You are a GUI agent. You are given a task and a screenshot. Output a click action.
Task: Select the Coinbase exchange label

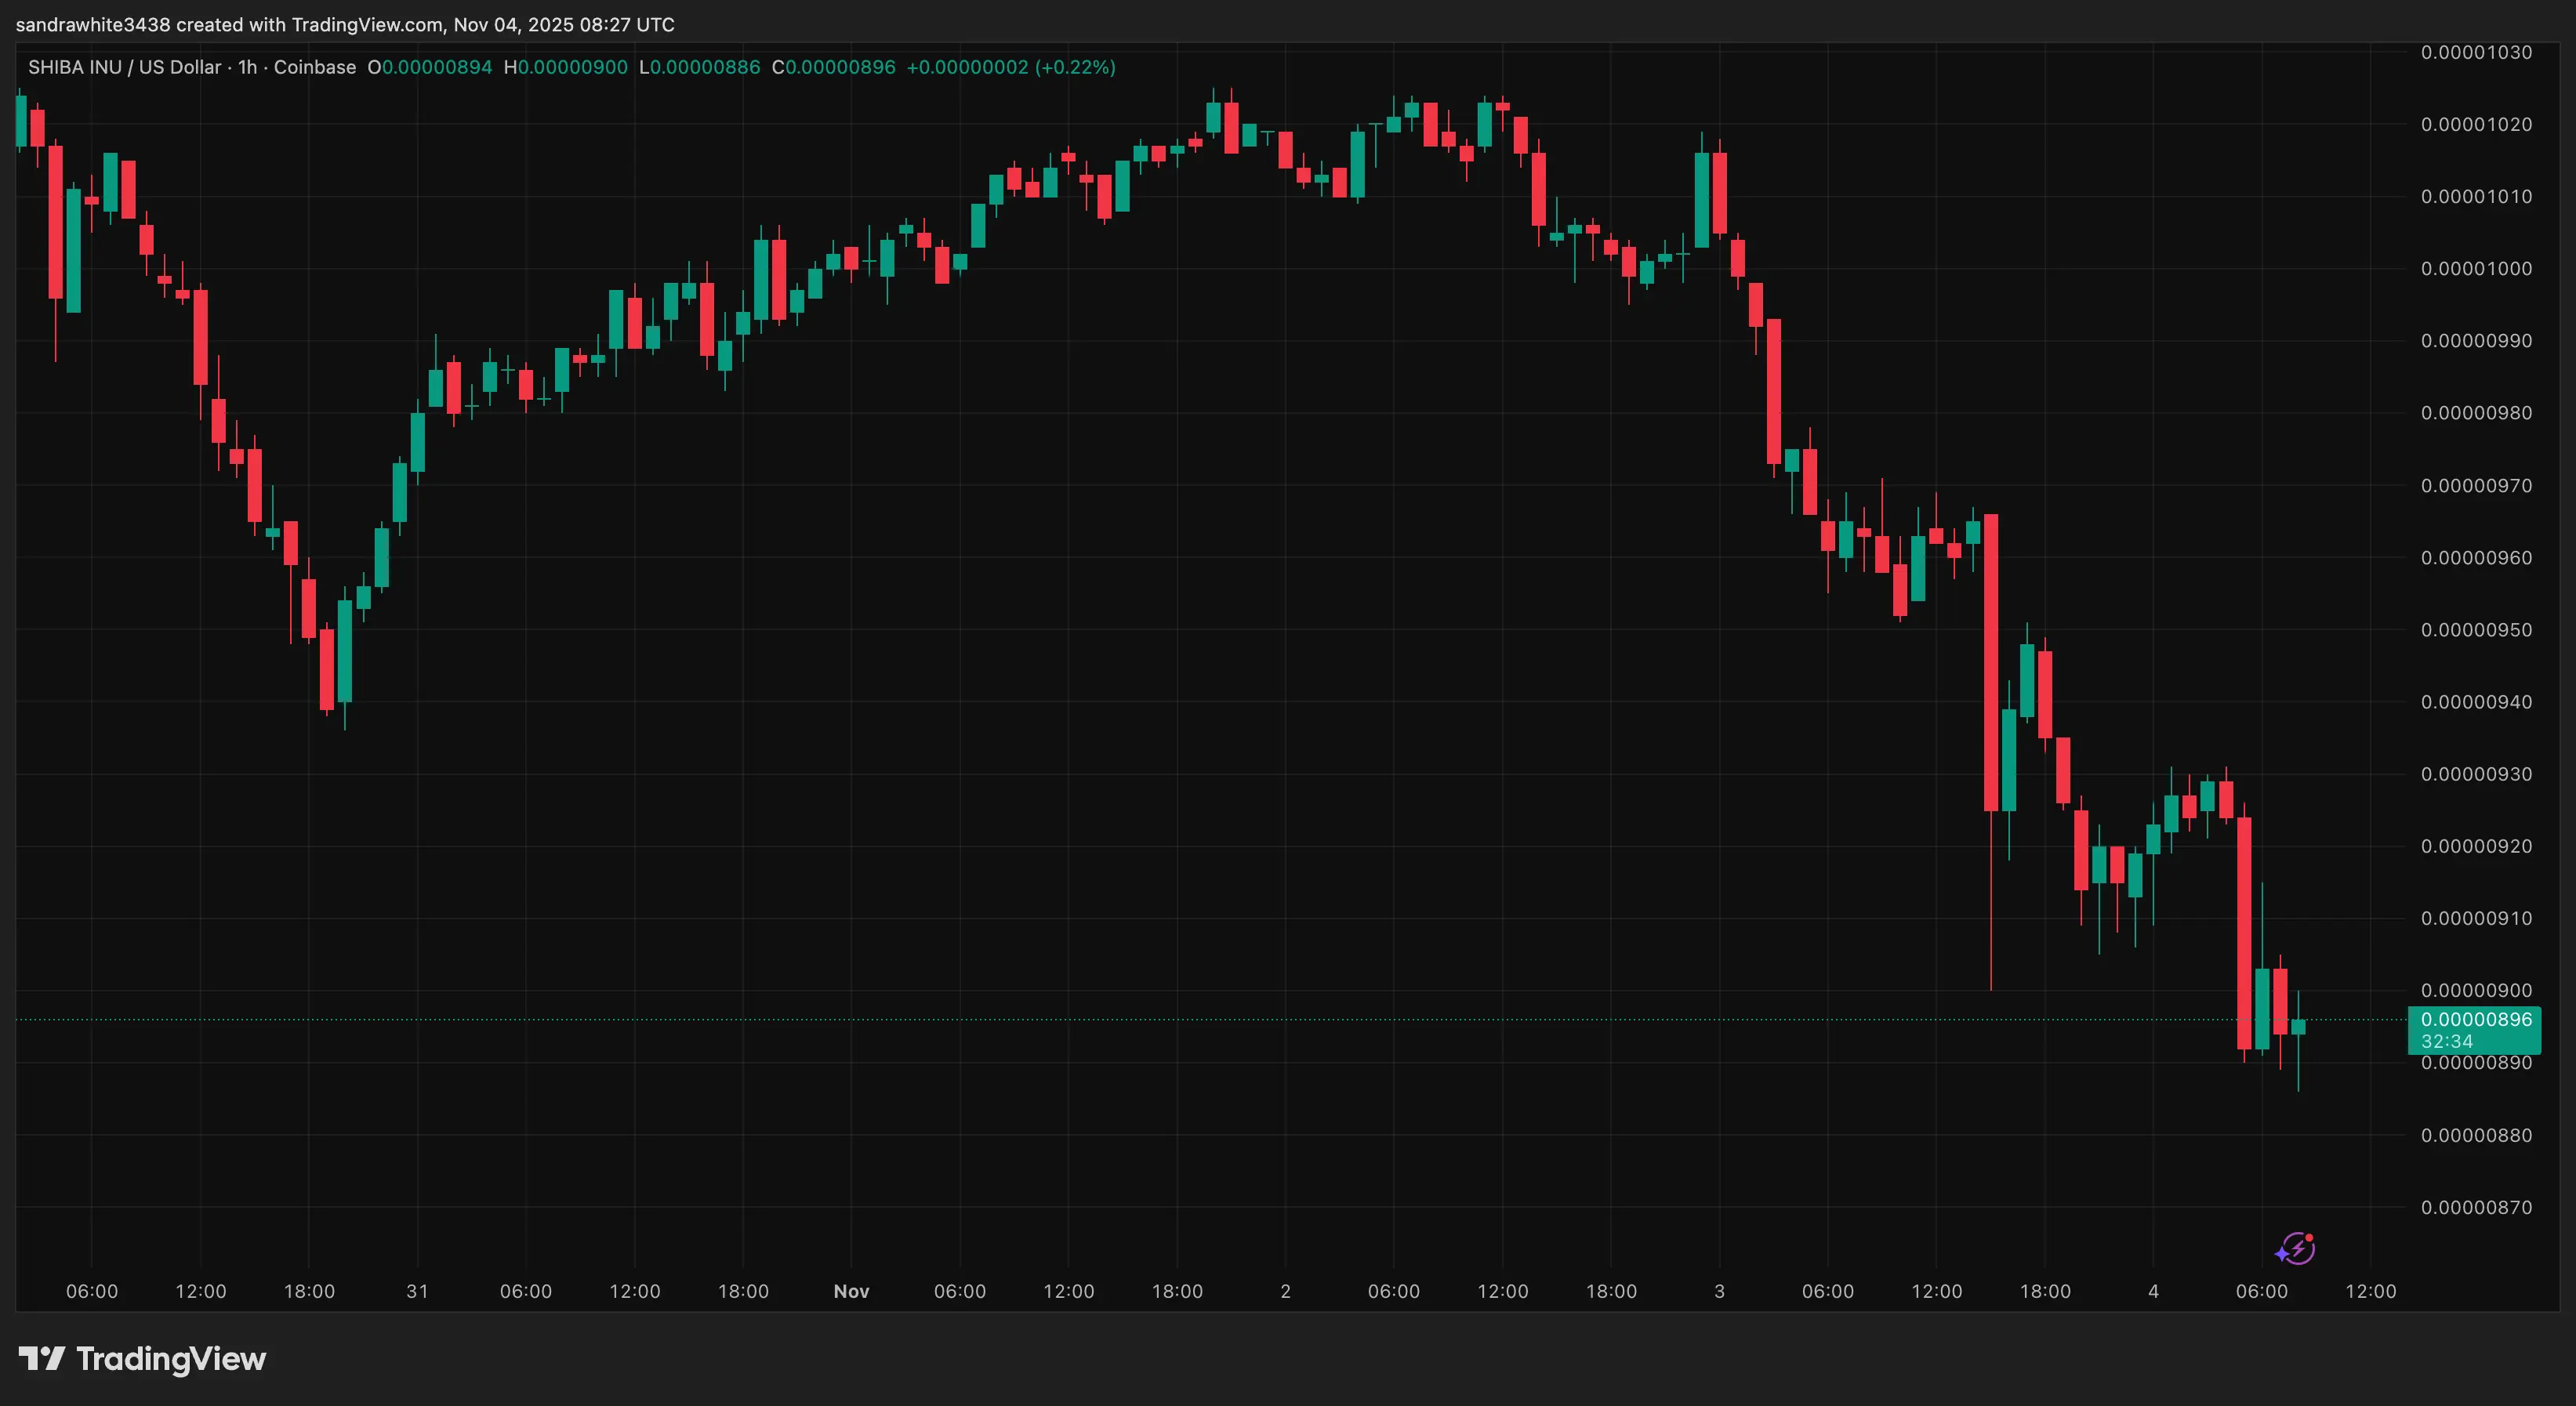315,67
